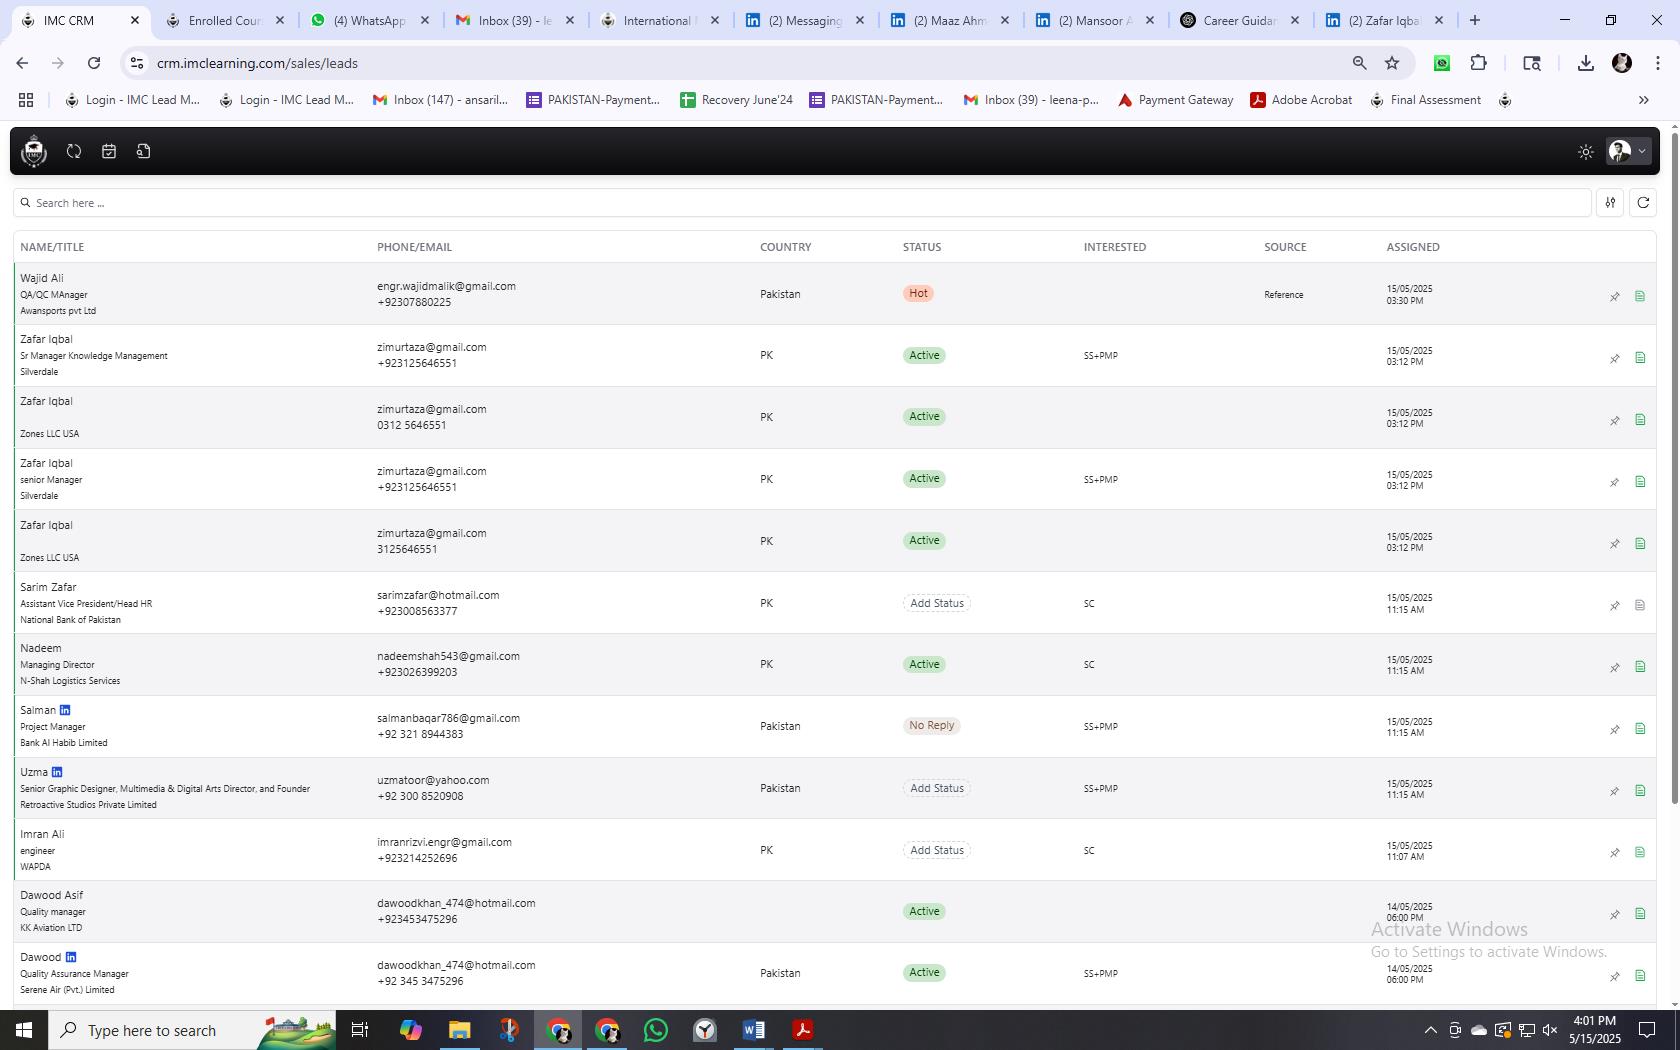The image size is (1680, 1050).
Task: Click the IMC logo in CRM header
Action: 34,151
